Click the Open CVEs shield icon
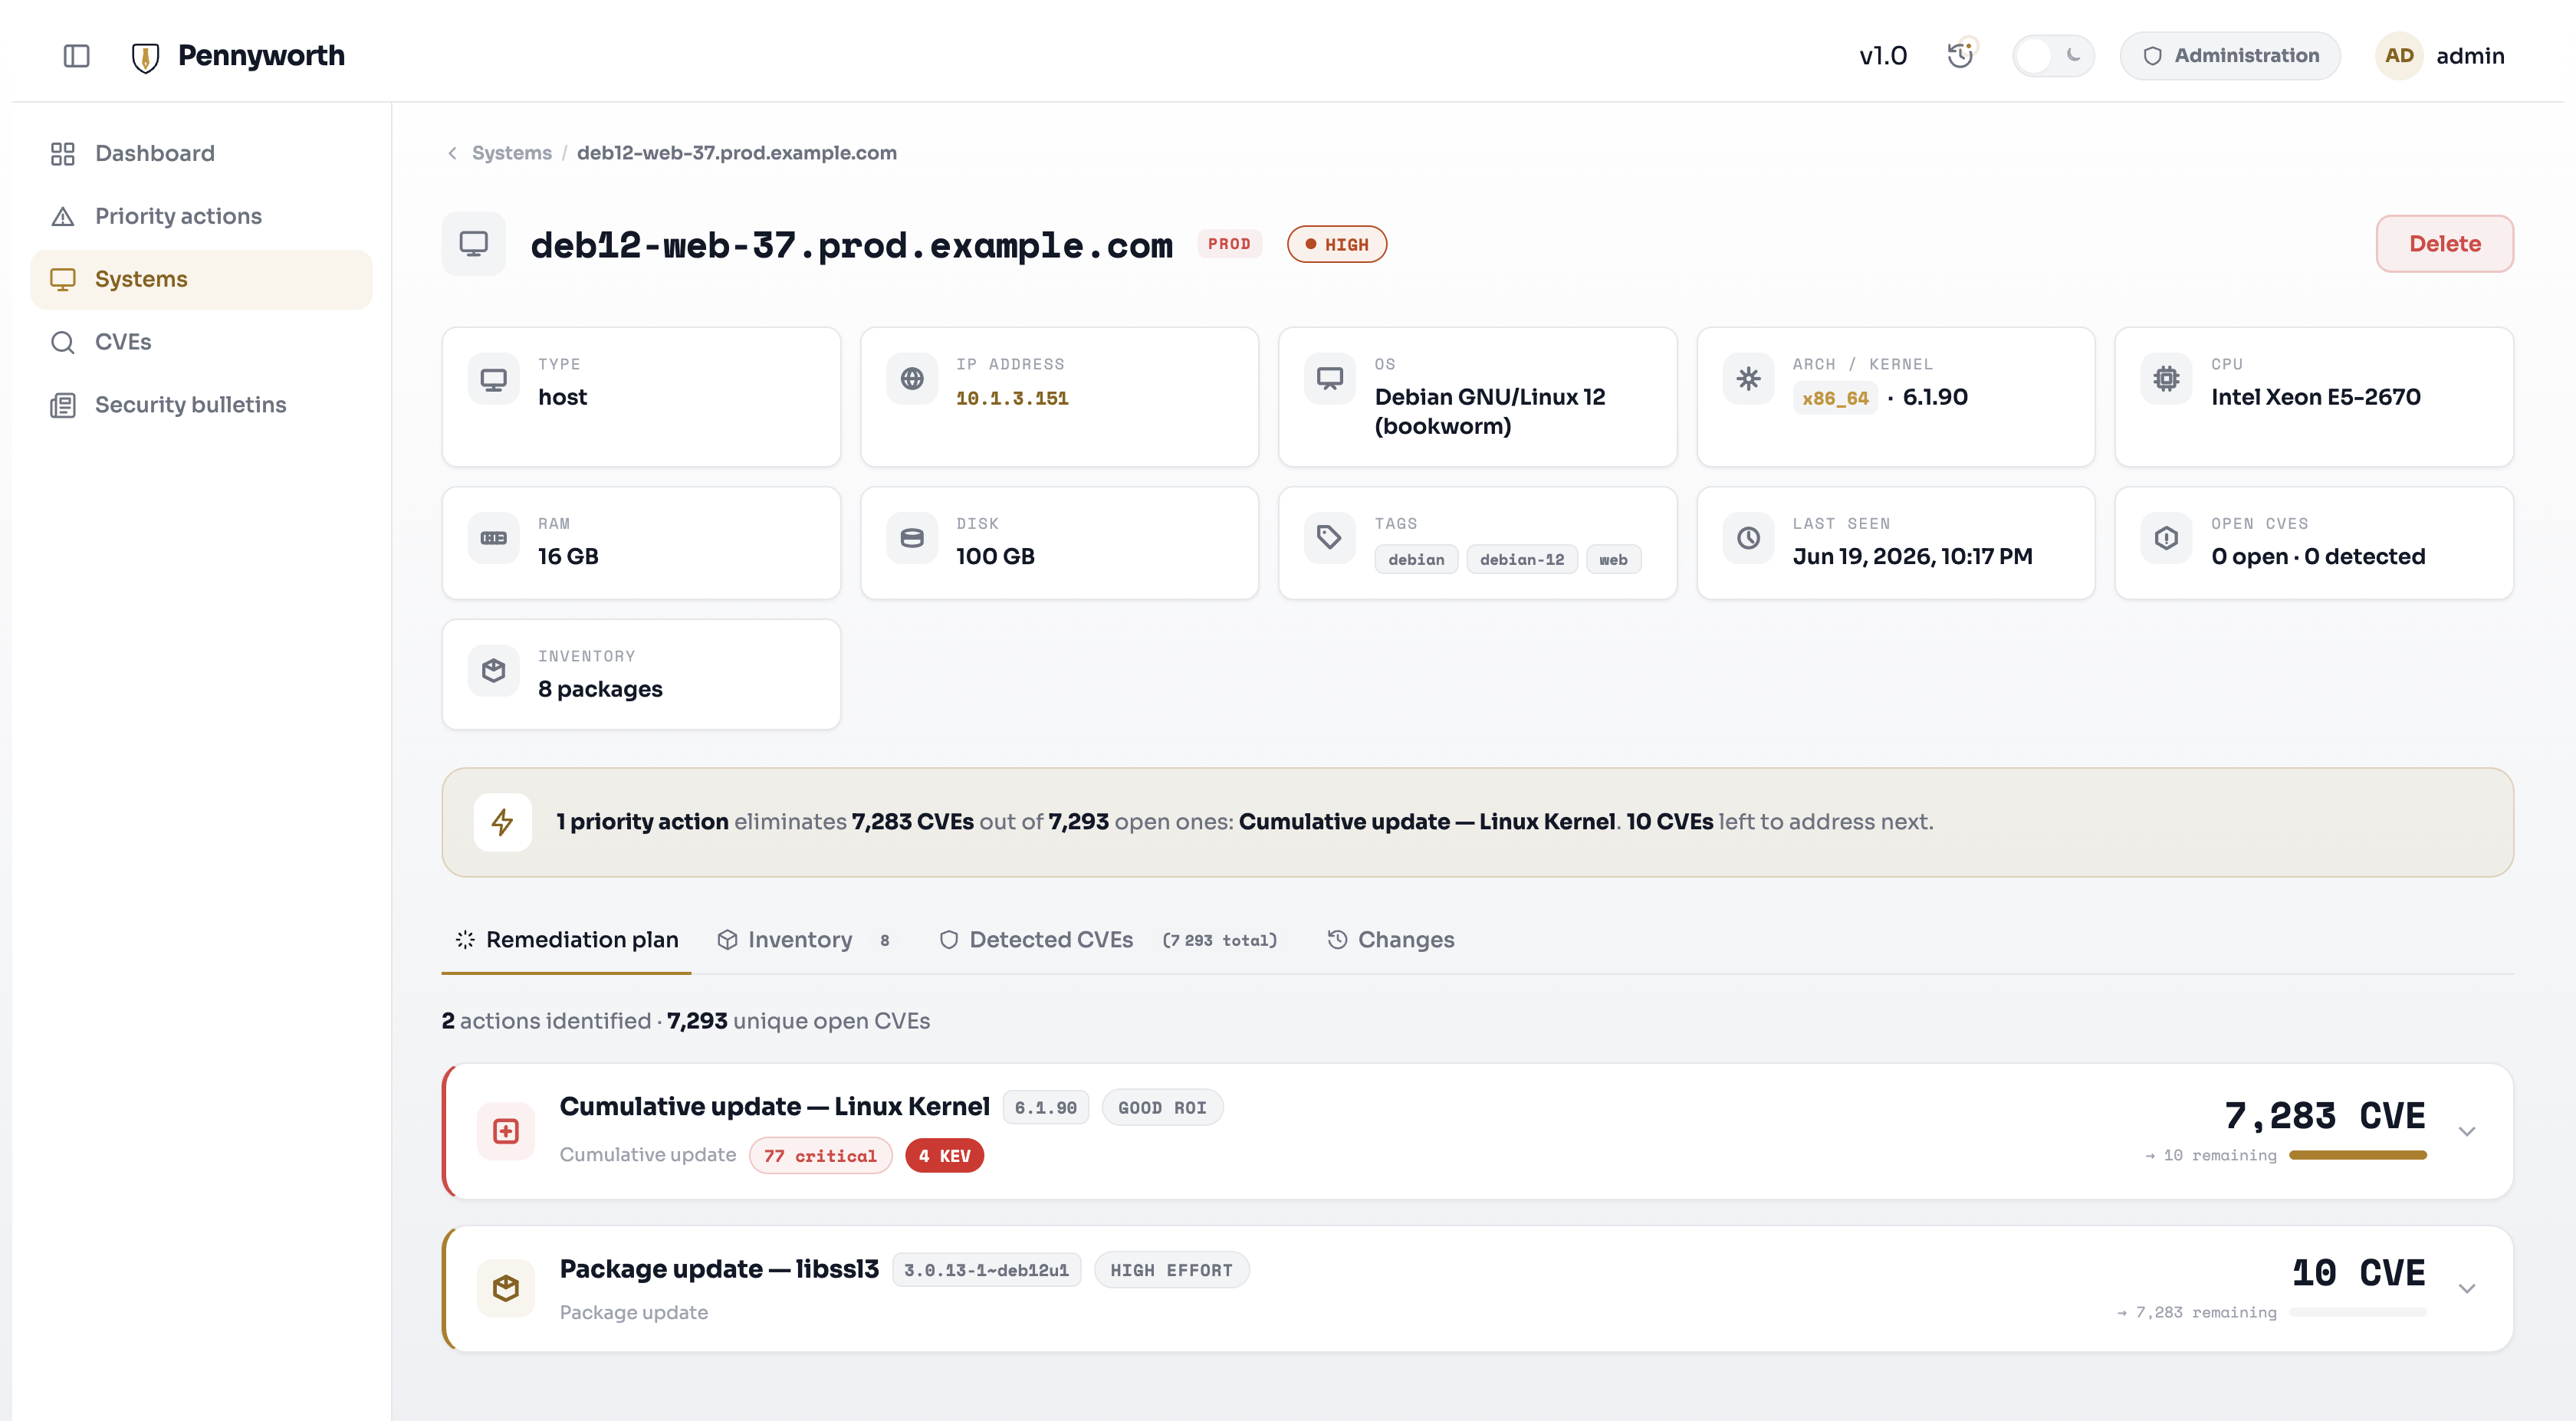The image size is (2576, 1421). [2166, 538]
